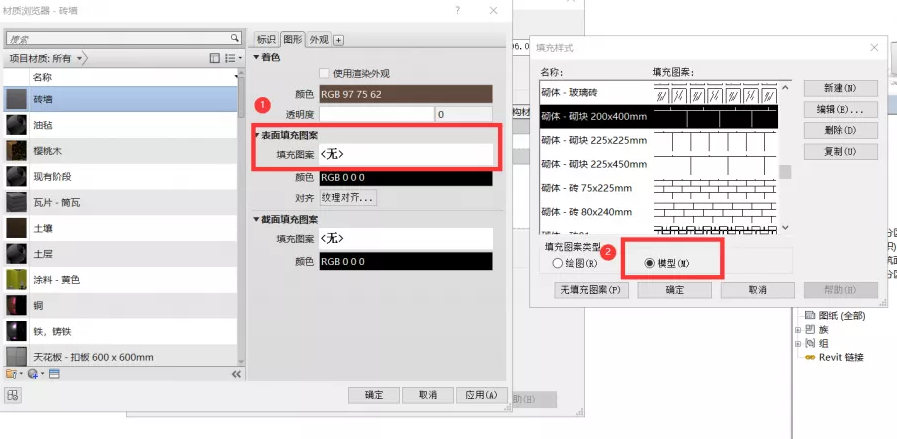
Task: Select the 油毡 material row
Action: coord(120,125)
